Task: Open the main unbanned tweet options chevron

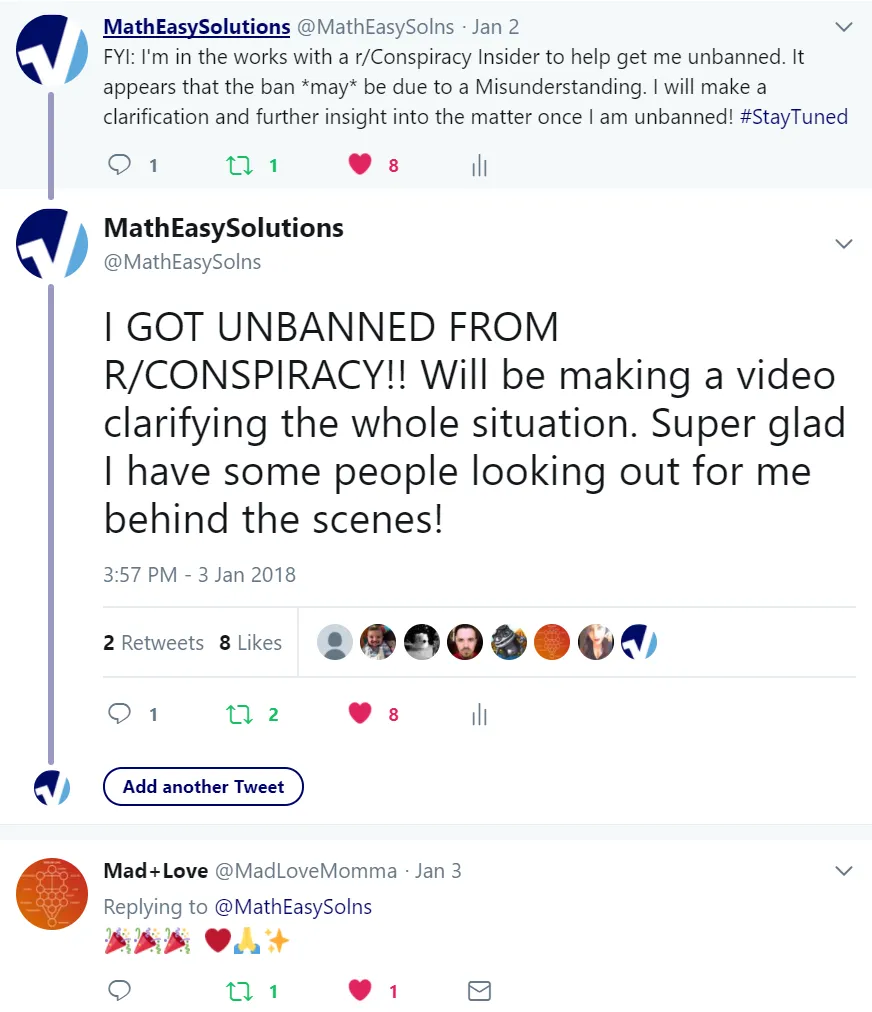Action: 844,244
